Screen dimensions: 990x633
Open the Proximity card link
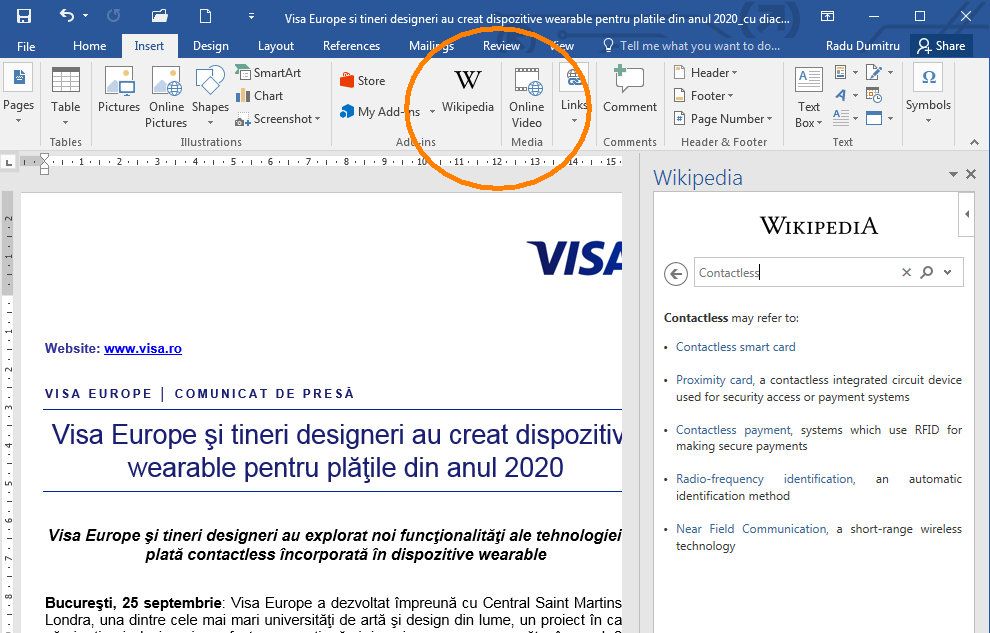[x=715, y=380]
